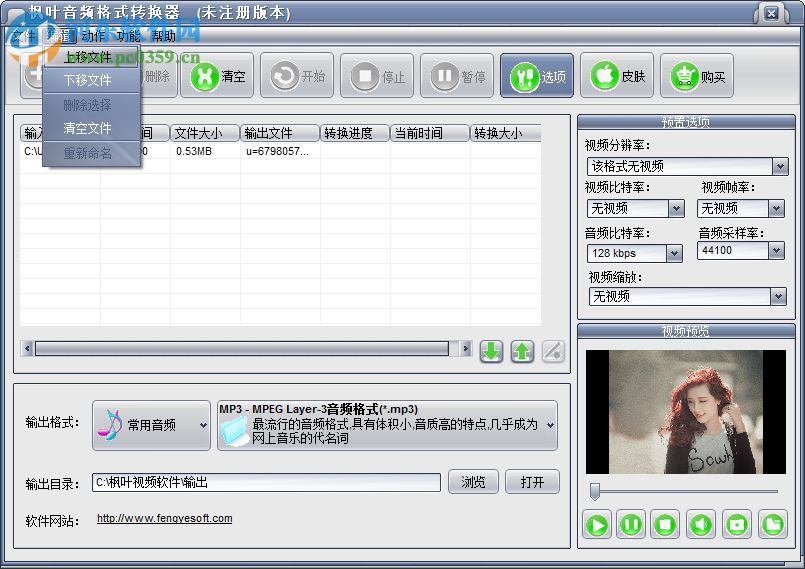Open the 帮助 menu
Viewport: 805px width, 569px height.
coord(163,36)
